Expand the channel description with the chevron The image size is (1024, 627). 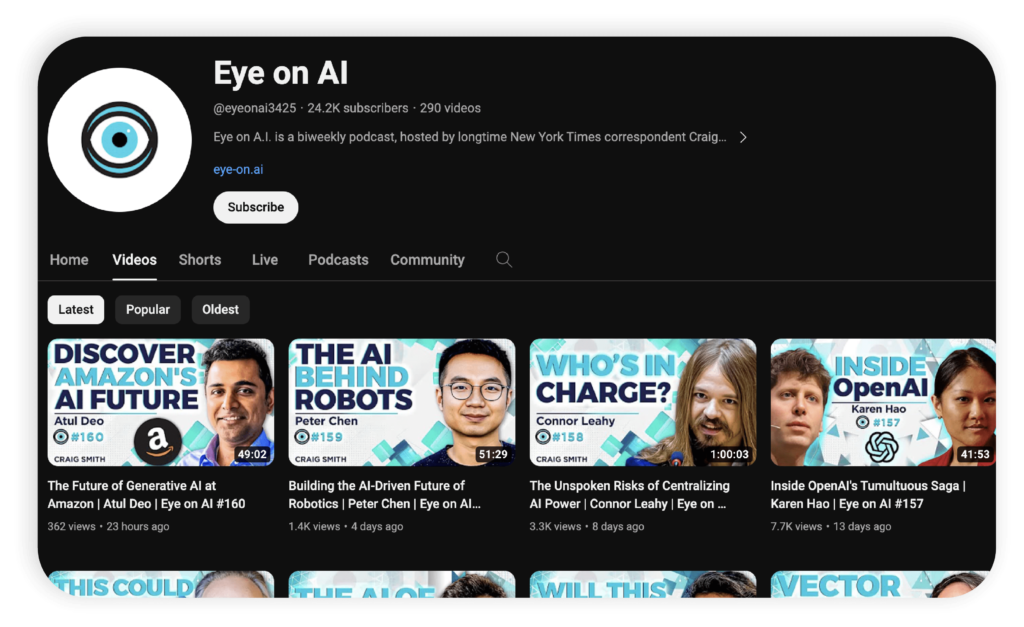pyautogui.click(x=743, y=137)
